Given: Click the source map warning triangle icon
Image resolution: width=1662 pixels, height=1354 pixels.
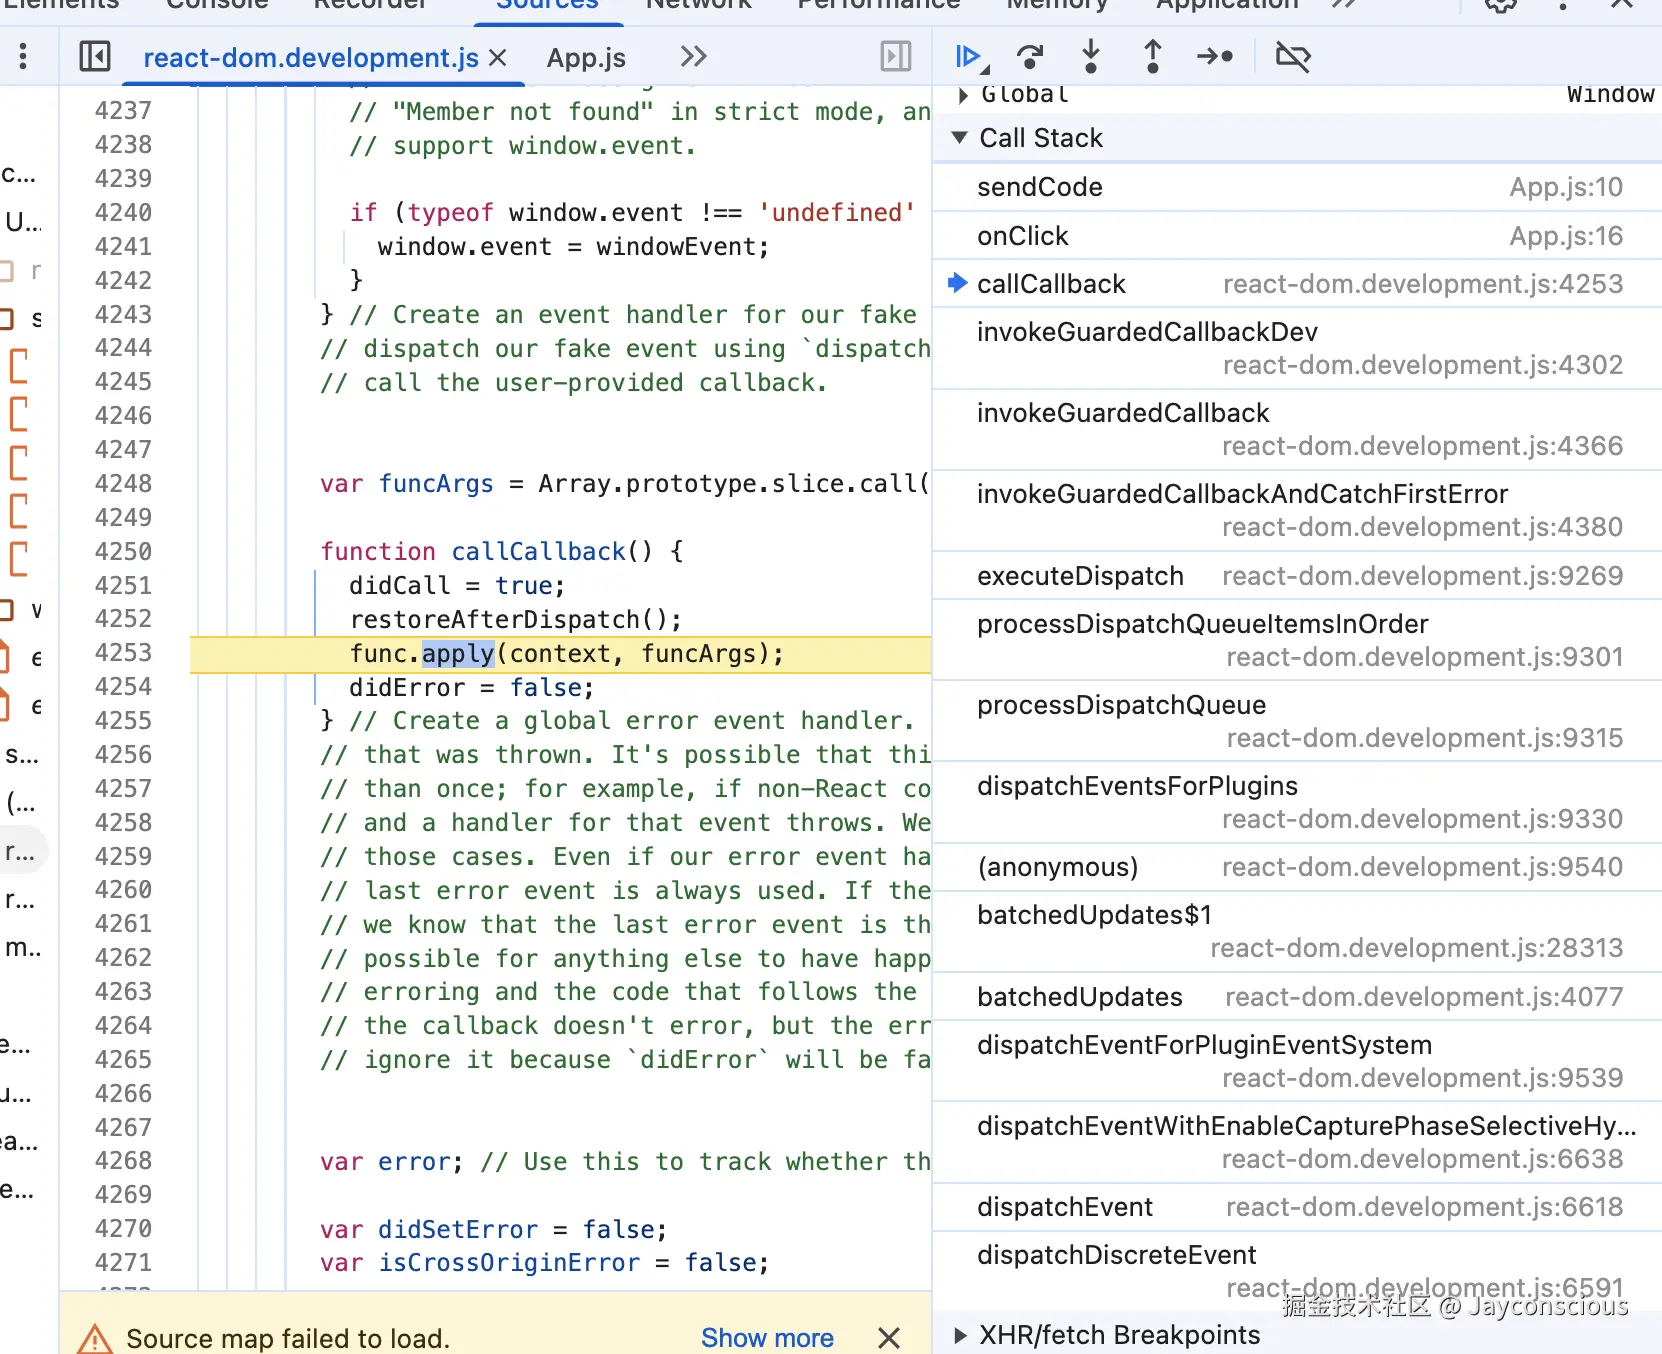Looking at the screenshot, I should (x=95, y=1338).
